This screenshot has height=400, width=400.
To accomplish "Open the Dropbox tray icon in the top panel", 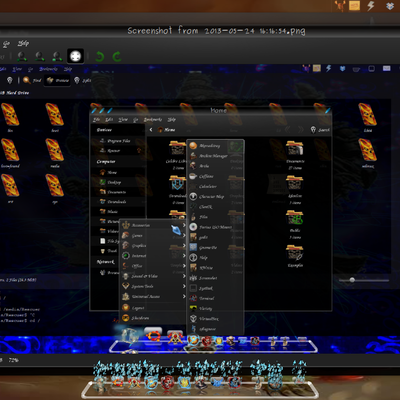I will (x=390, y=6).
